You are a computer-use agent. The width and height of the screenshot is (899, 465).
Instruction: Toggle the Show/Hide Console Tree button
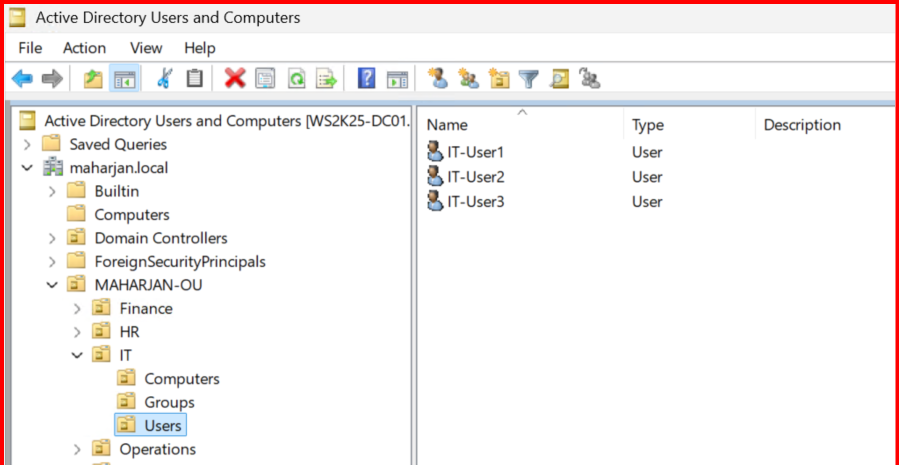tap(124, 79)
